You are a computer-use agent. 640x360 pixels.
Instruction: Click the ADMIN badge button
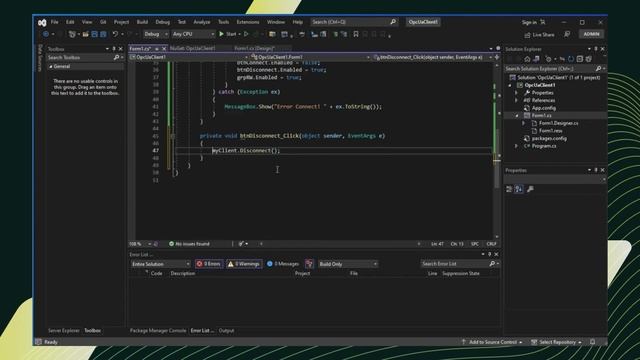tap(591, 34)
